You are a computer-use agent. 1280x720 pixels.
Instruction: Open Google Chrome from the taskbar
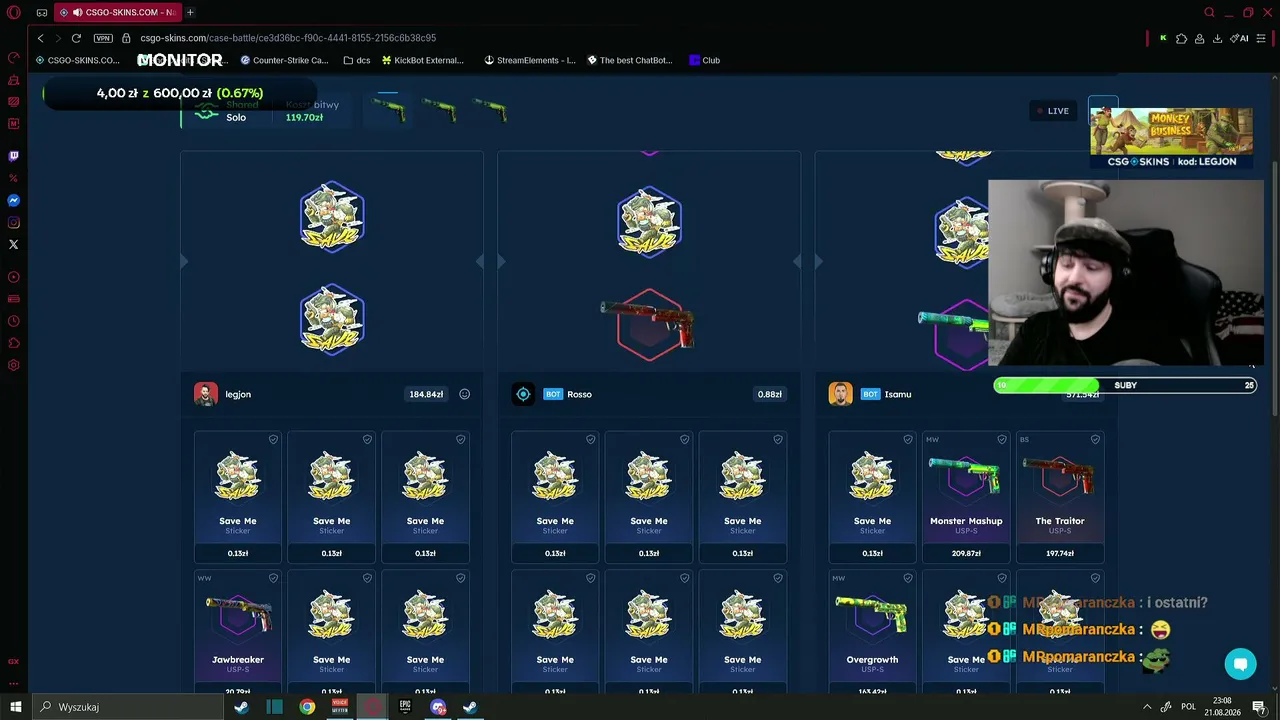click(307, 707)
